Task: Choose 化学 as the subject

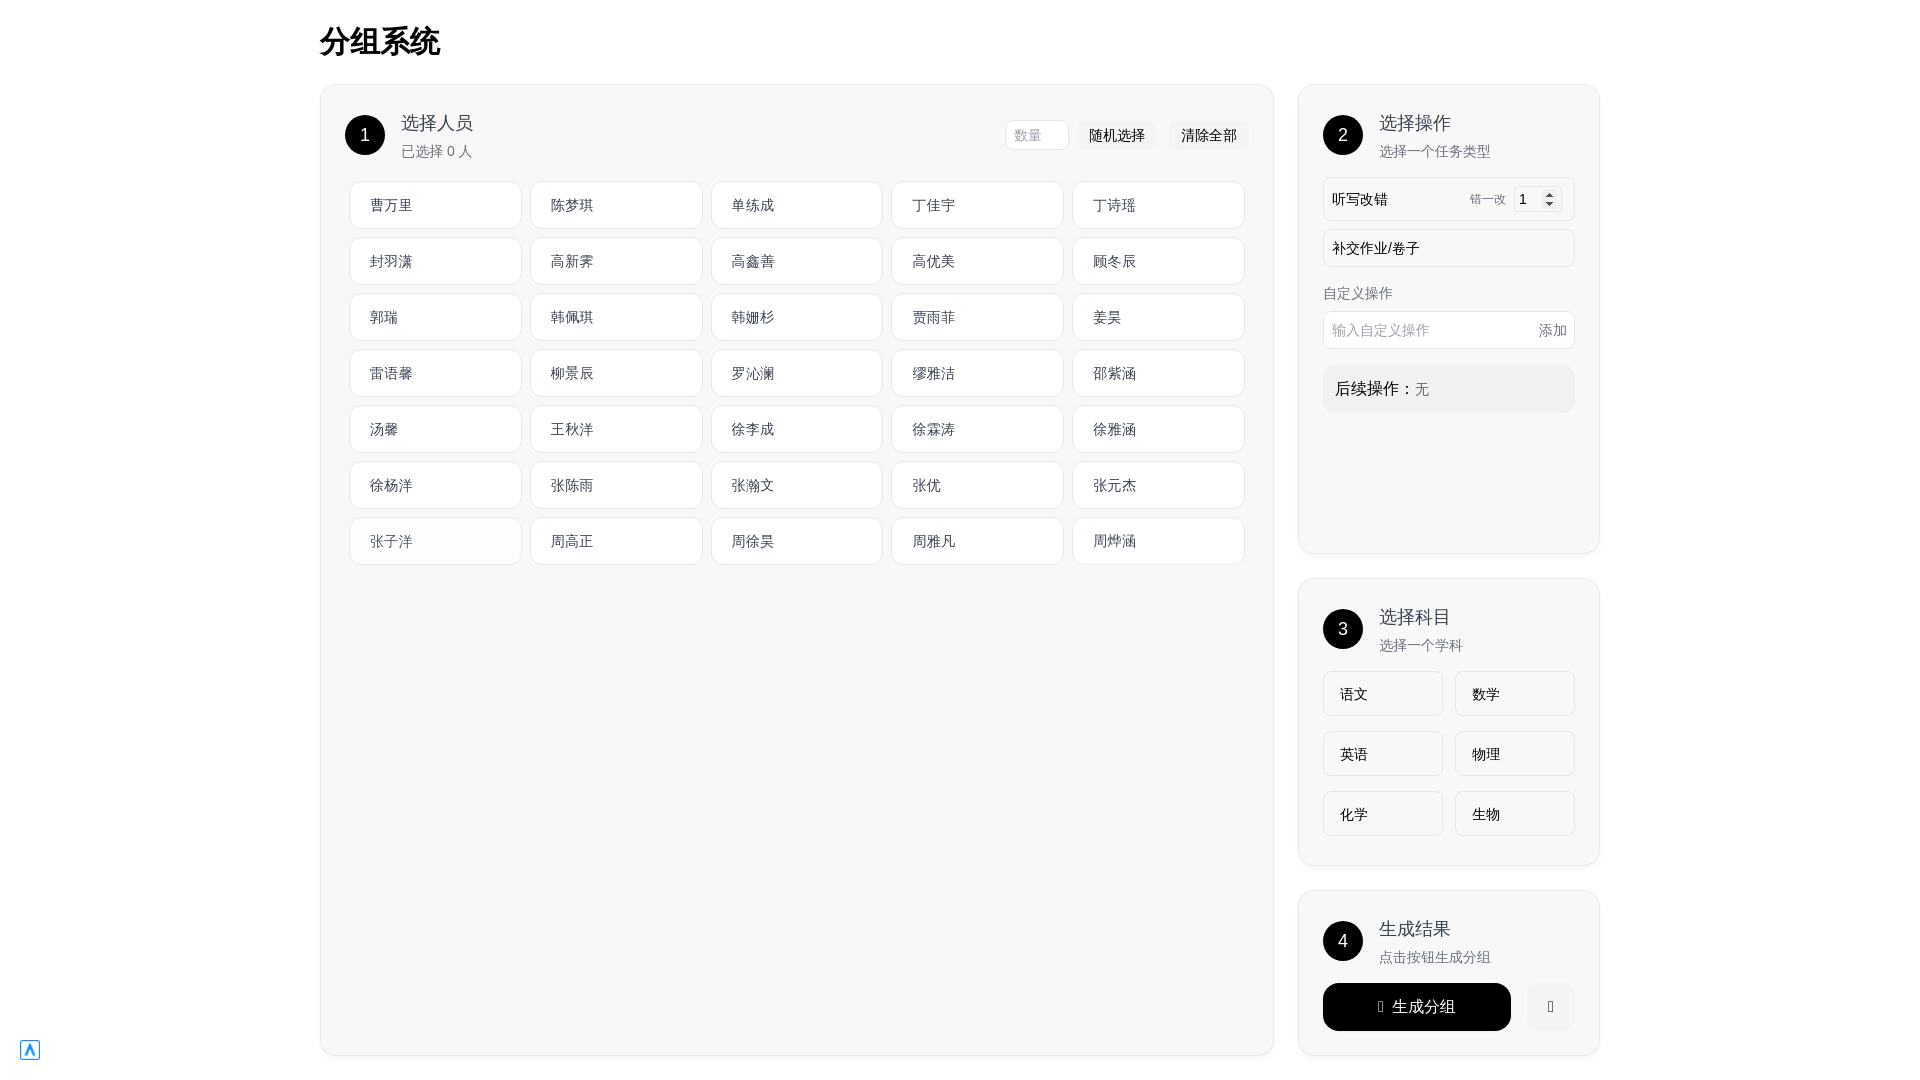Action: [1382, 814]
